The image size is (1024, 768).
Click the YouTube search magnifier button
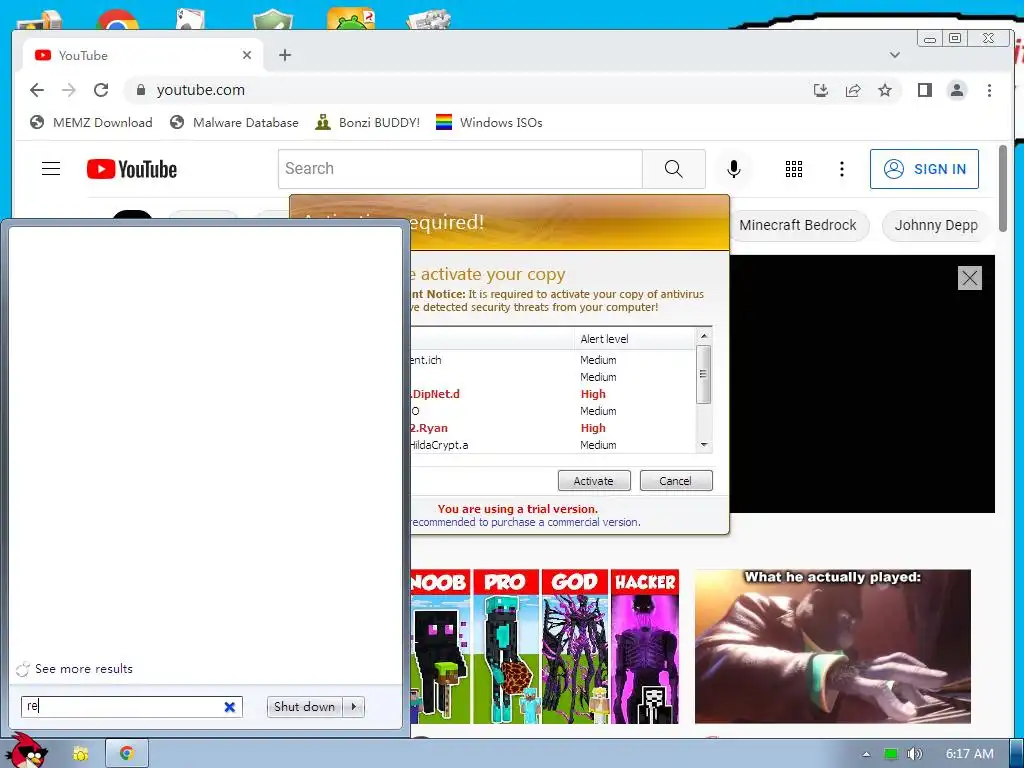tap(673, 169)
